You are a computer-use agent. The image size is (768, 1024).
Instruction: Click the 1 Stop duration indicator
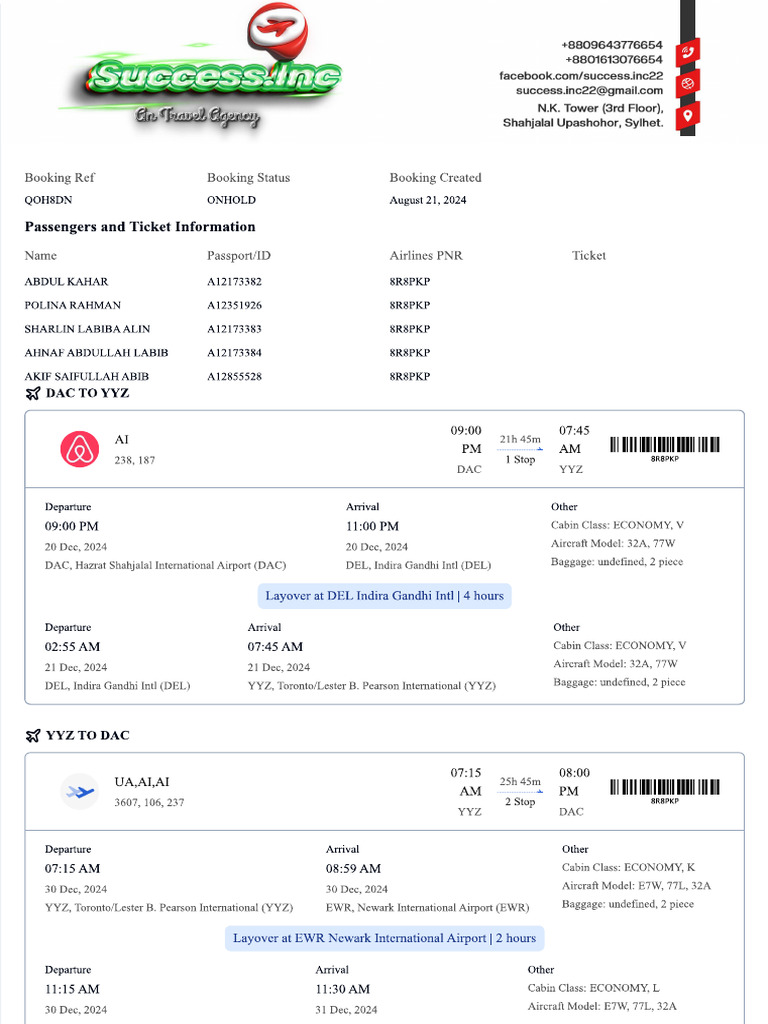[x=519, y=459]
